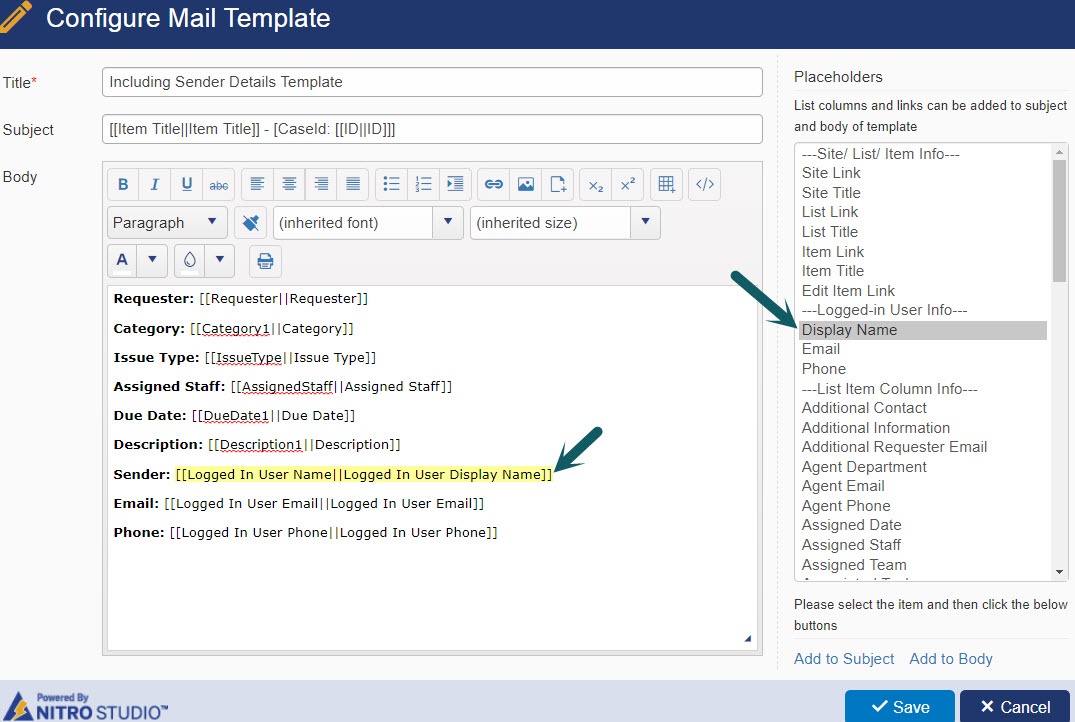Screen dimensions: 1075x722
Task: Toggle italic formatting
Action: (x=154, y=184)
